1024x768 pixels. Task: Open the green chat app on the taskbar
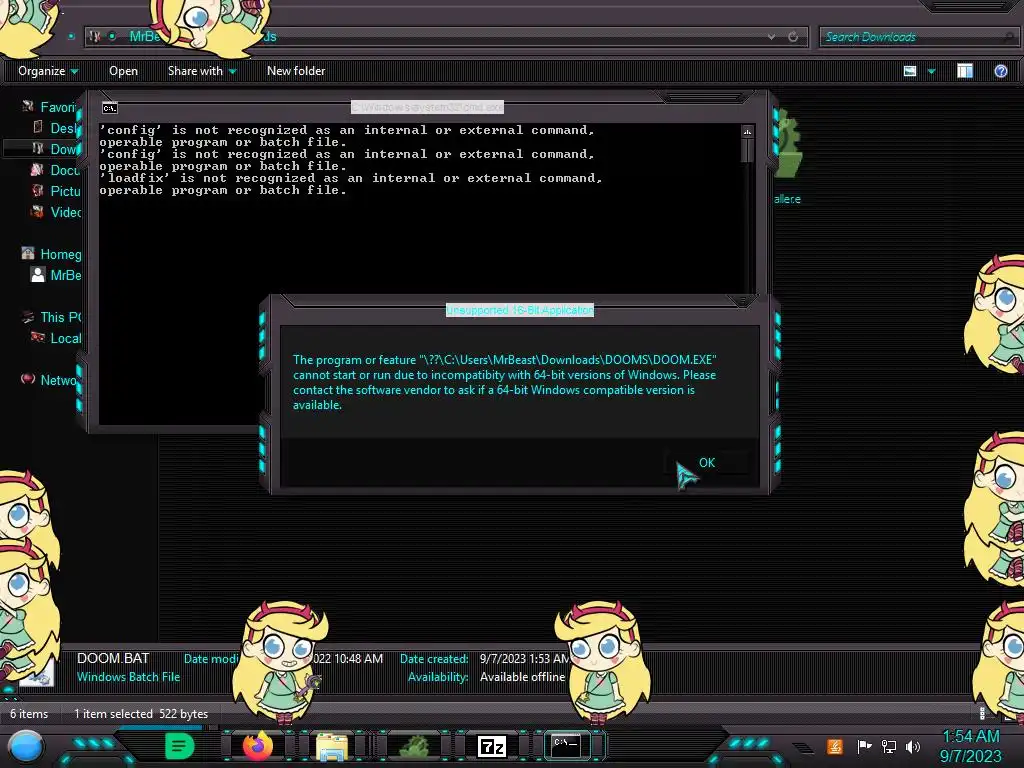pyautogui.click(x=179, y=746)
